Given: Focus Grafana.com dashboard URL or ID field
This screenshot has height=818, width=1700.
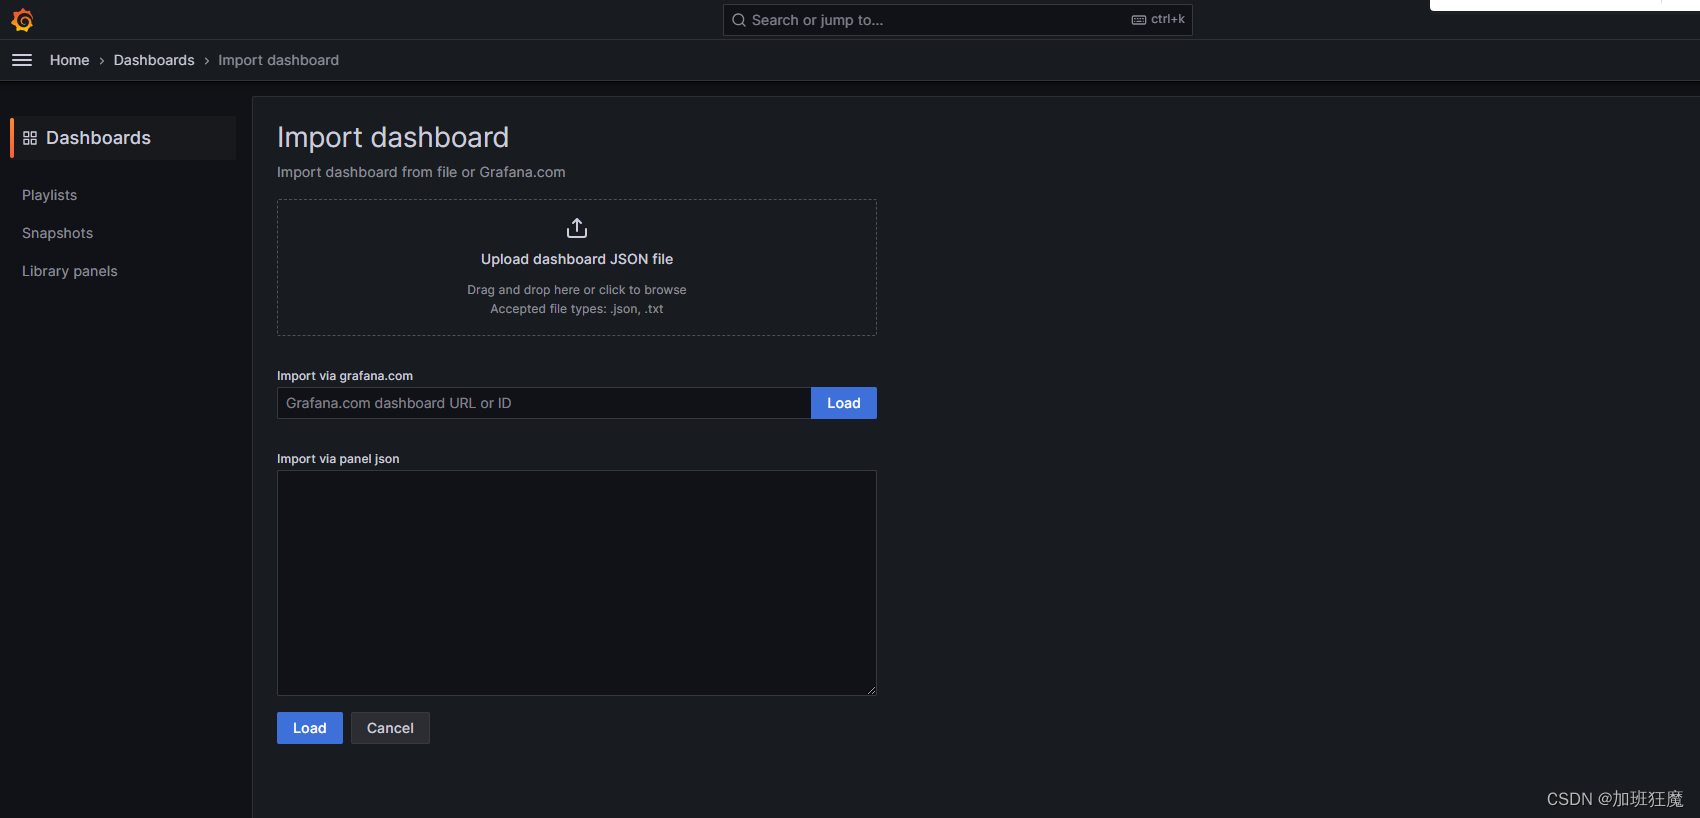Looking at the screenshot, I should coord(544,403).
